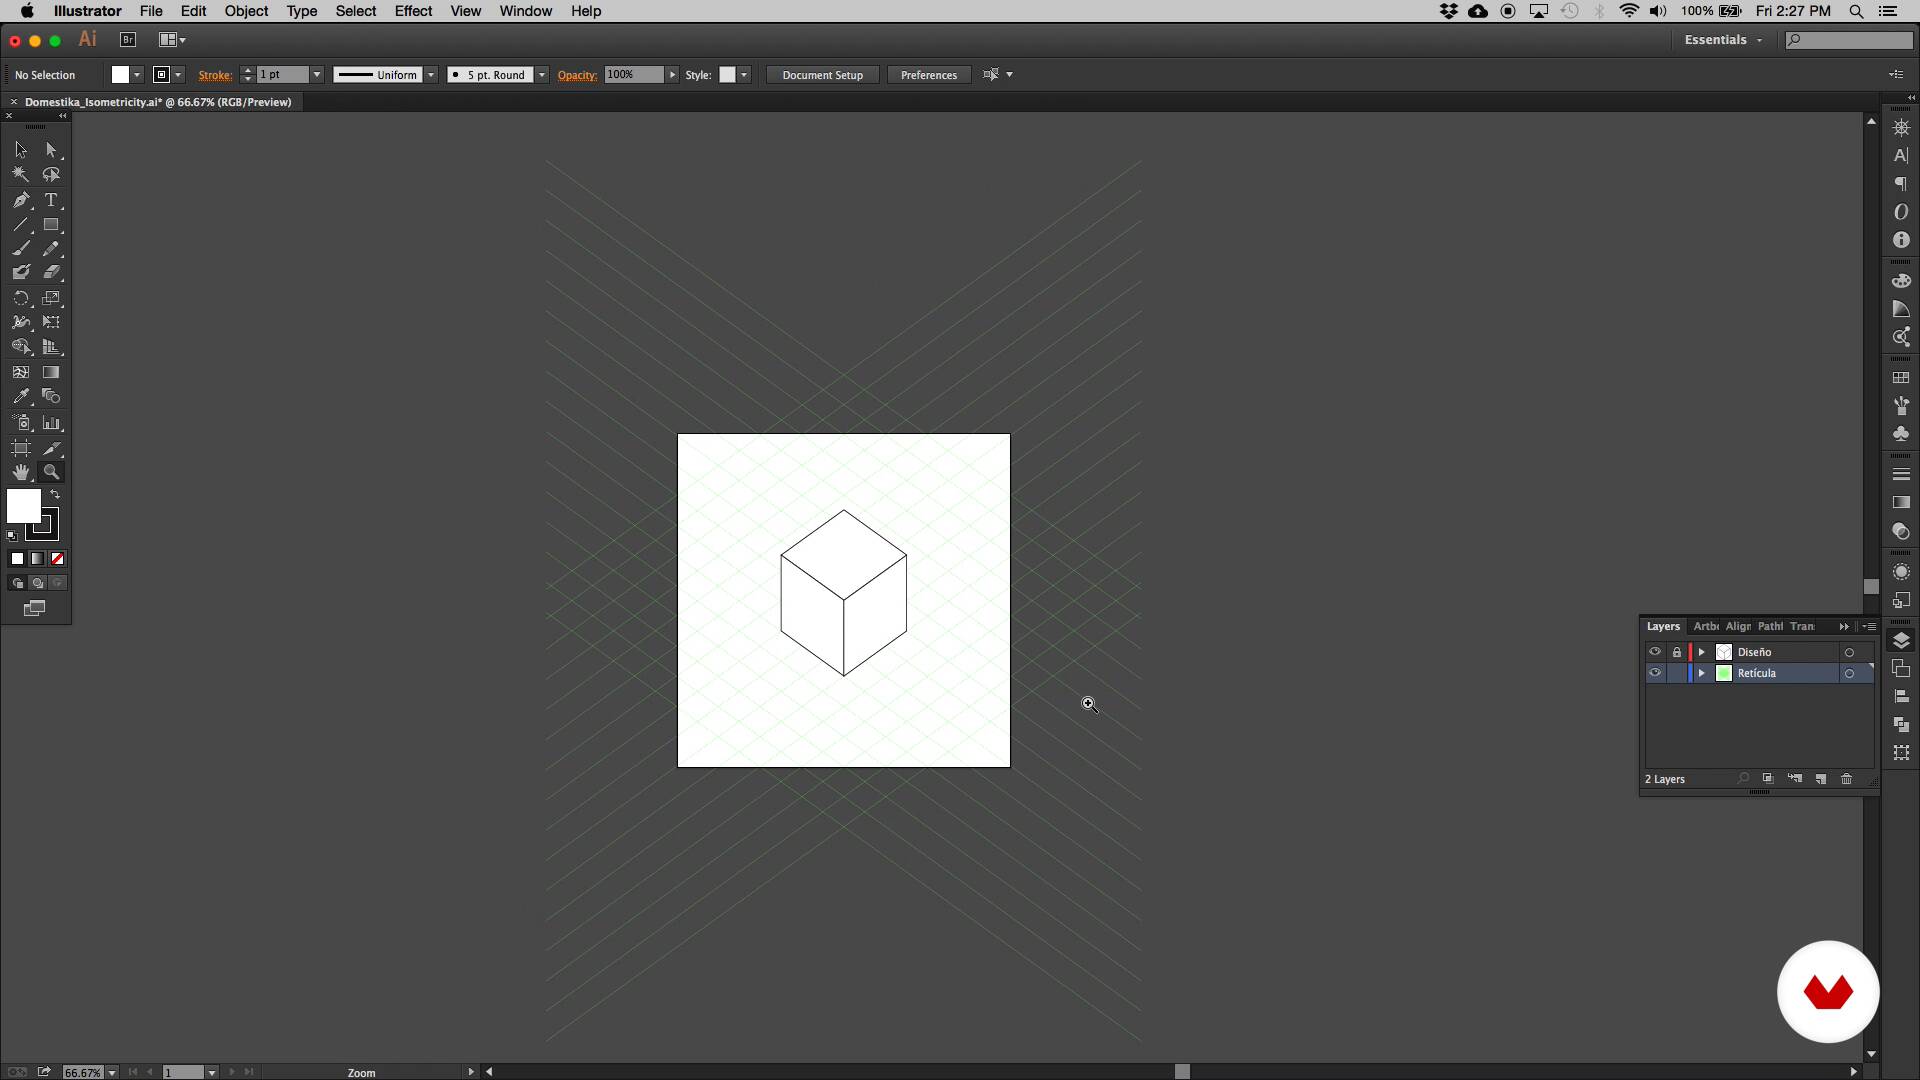Screen dimensions: 1920x1080
Task: Select the Paintbrush tool
Action: (x=21, y=248)
